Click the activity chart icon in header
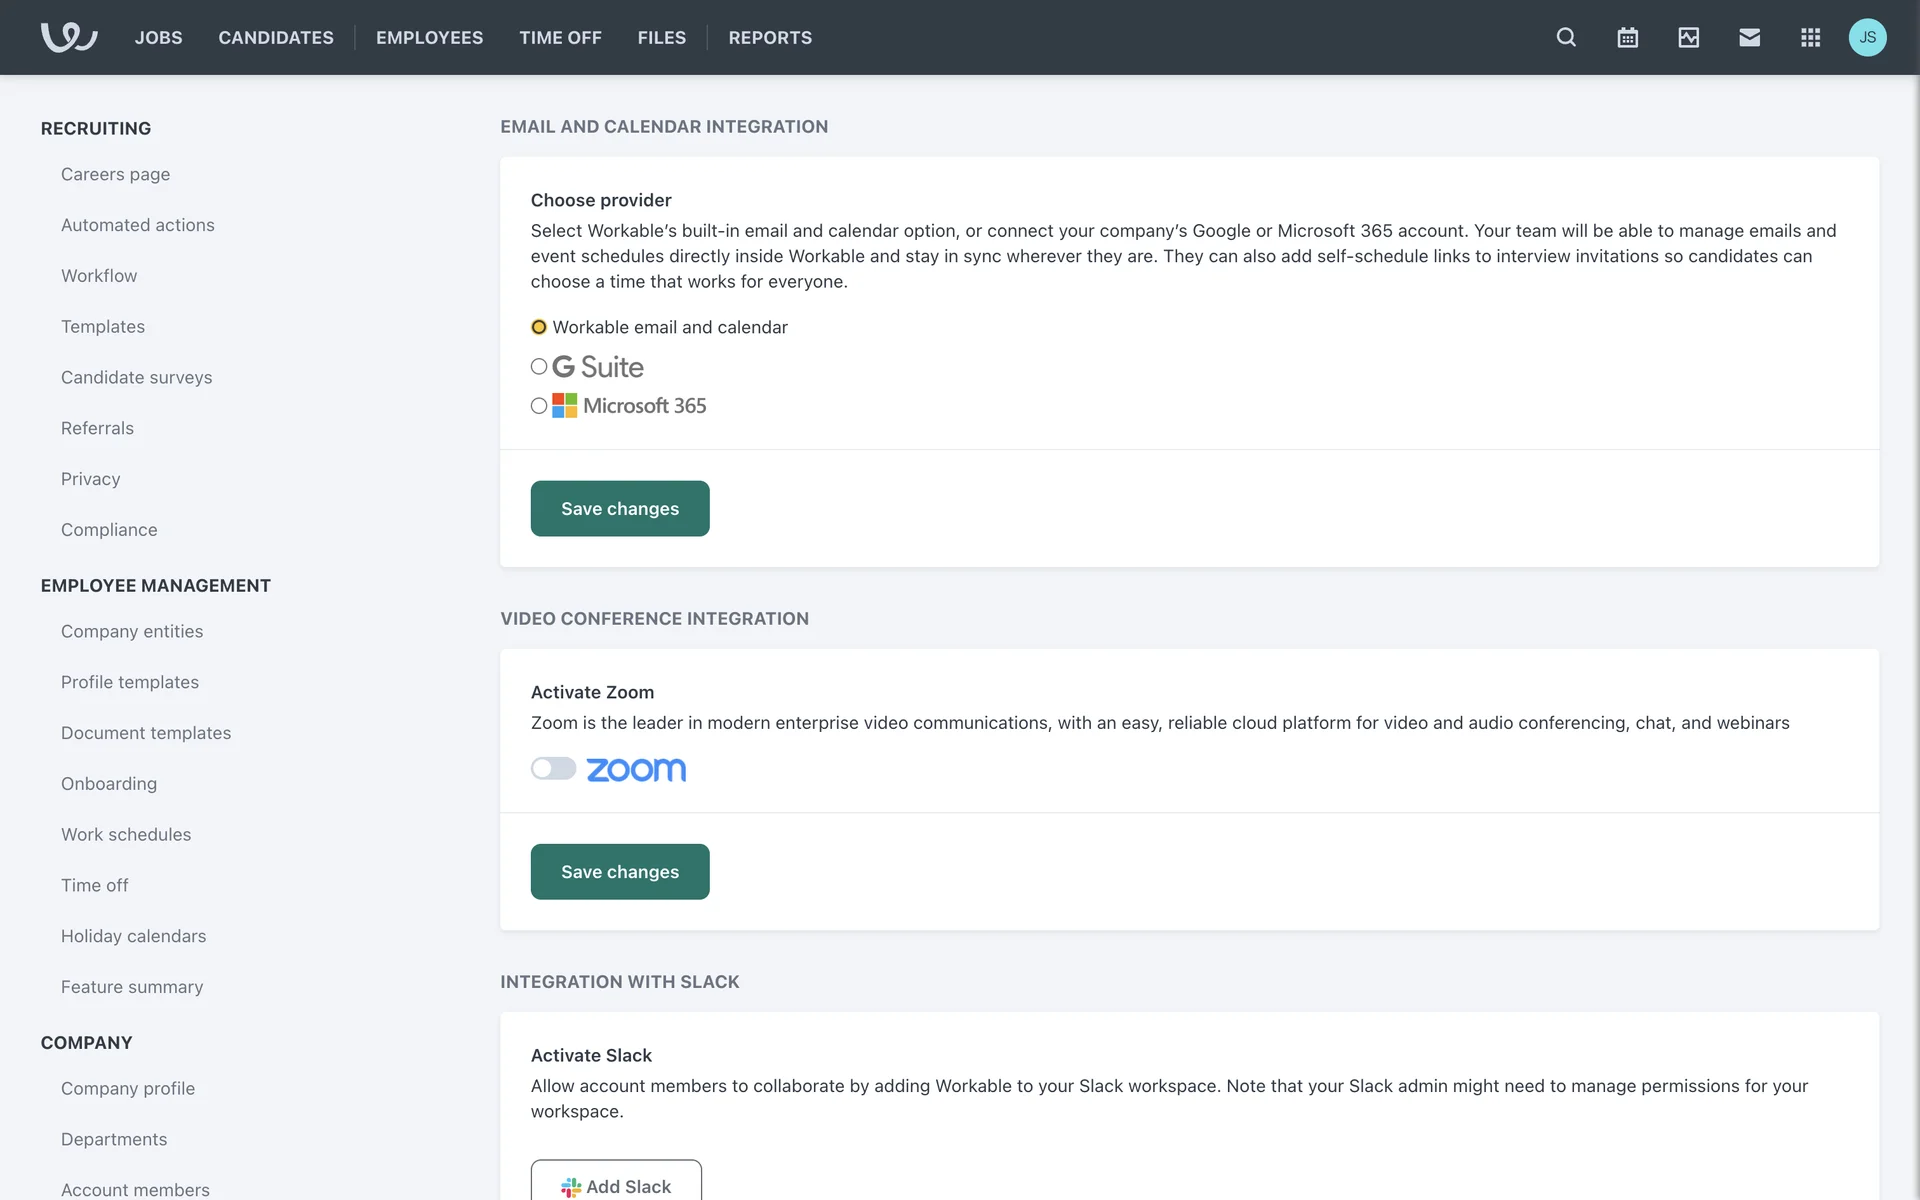The image size is (1920, 1200). [x=1688, y=37]
